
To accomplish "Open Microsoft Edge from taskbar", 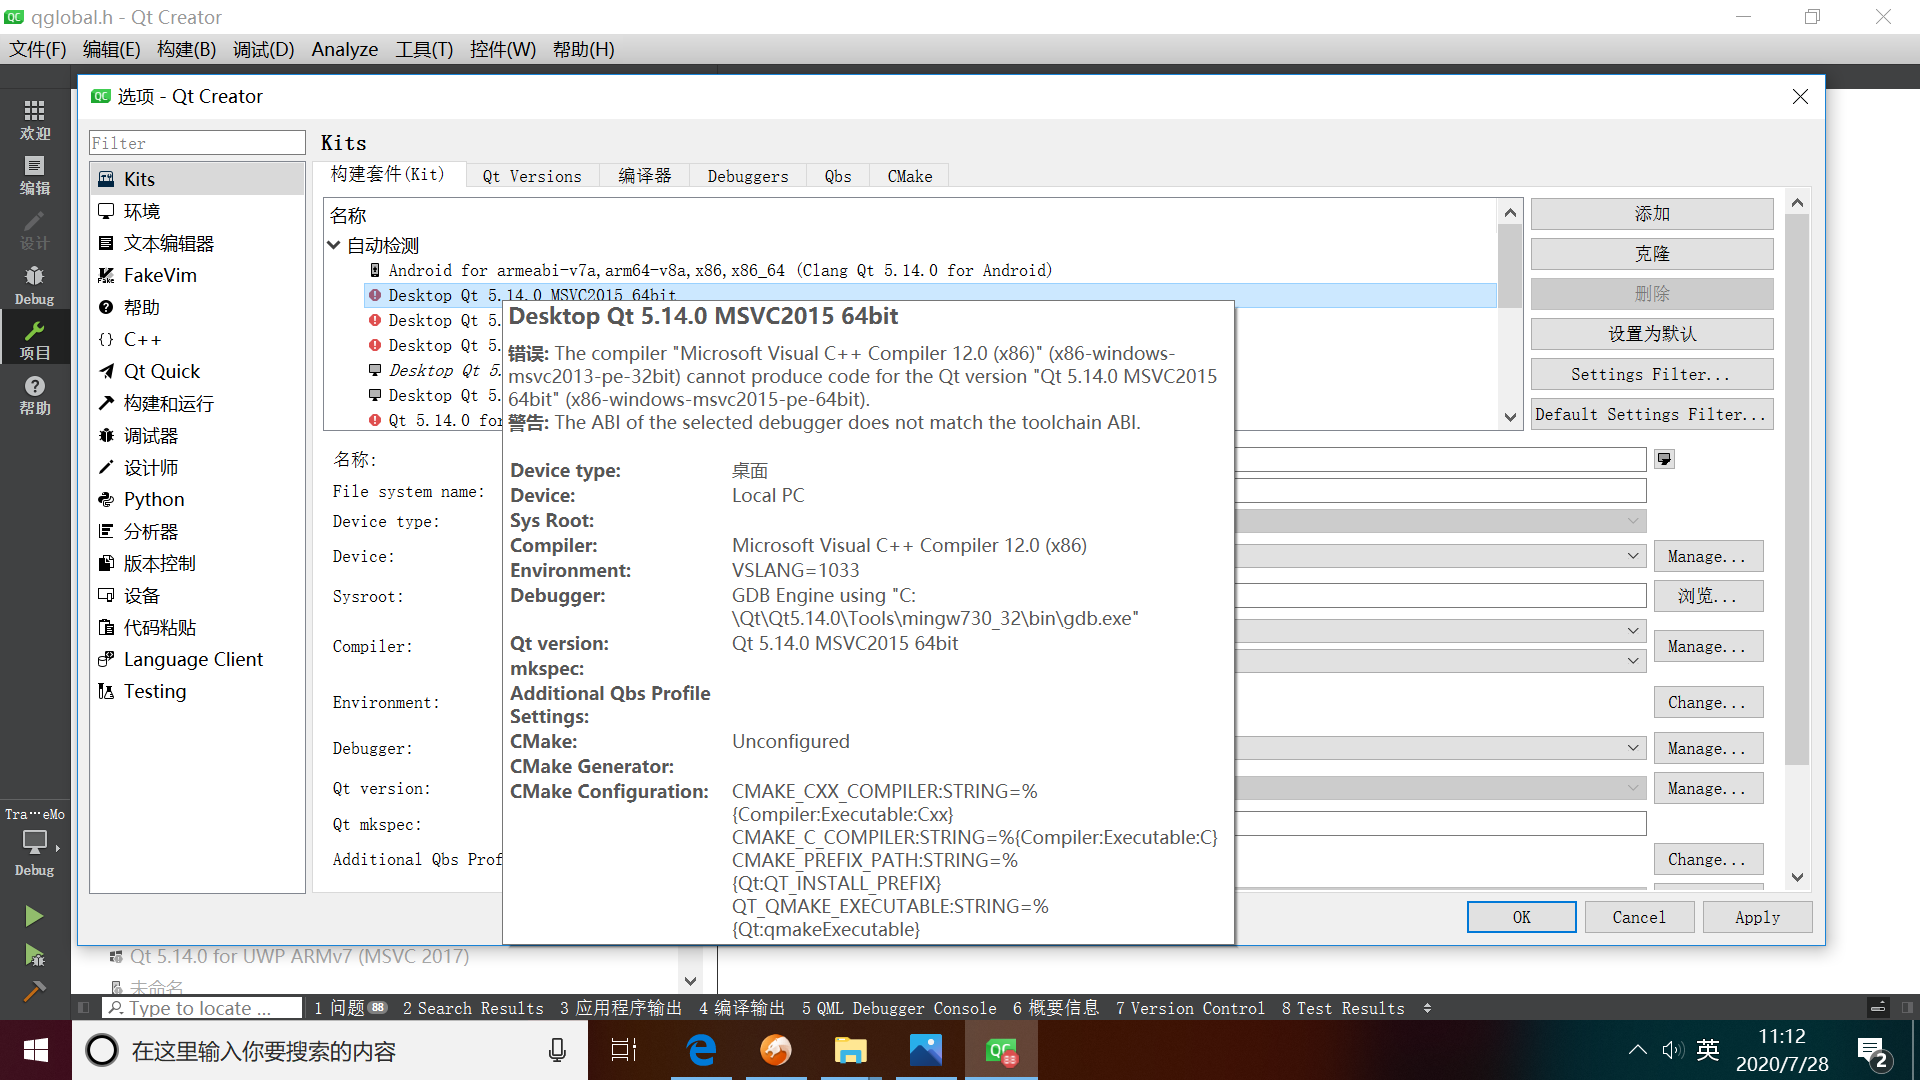I will click(x=701, y=1050).
